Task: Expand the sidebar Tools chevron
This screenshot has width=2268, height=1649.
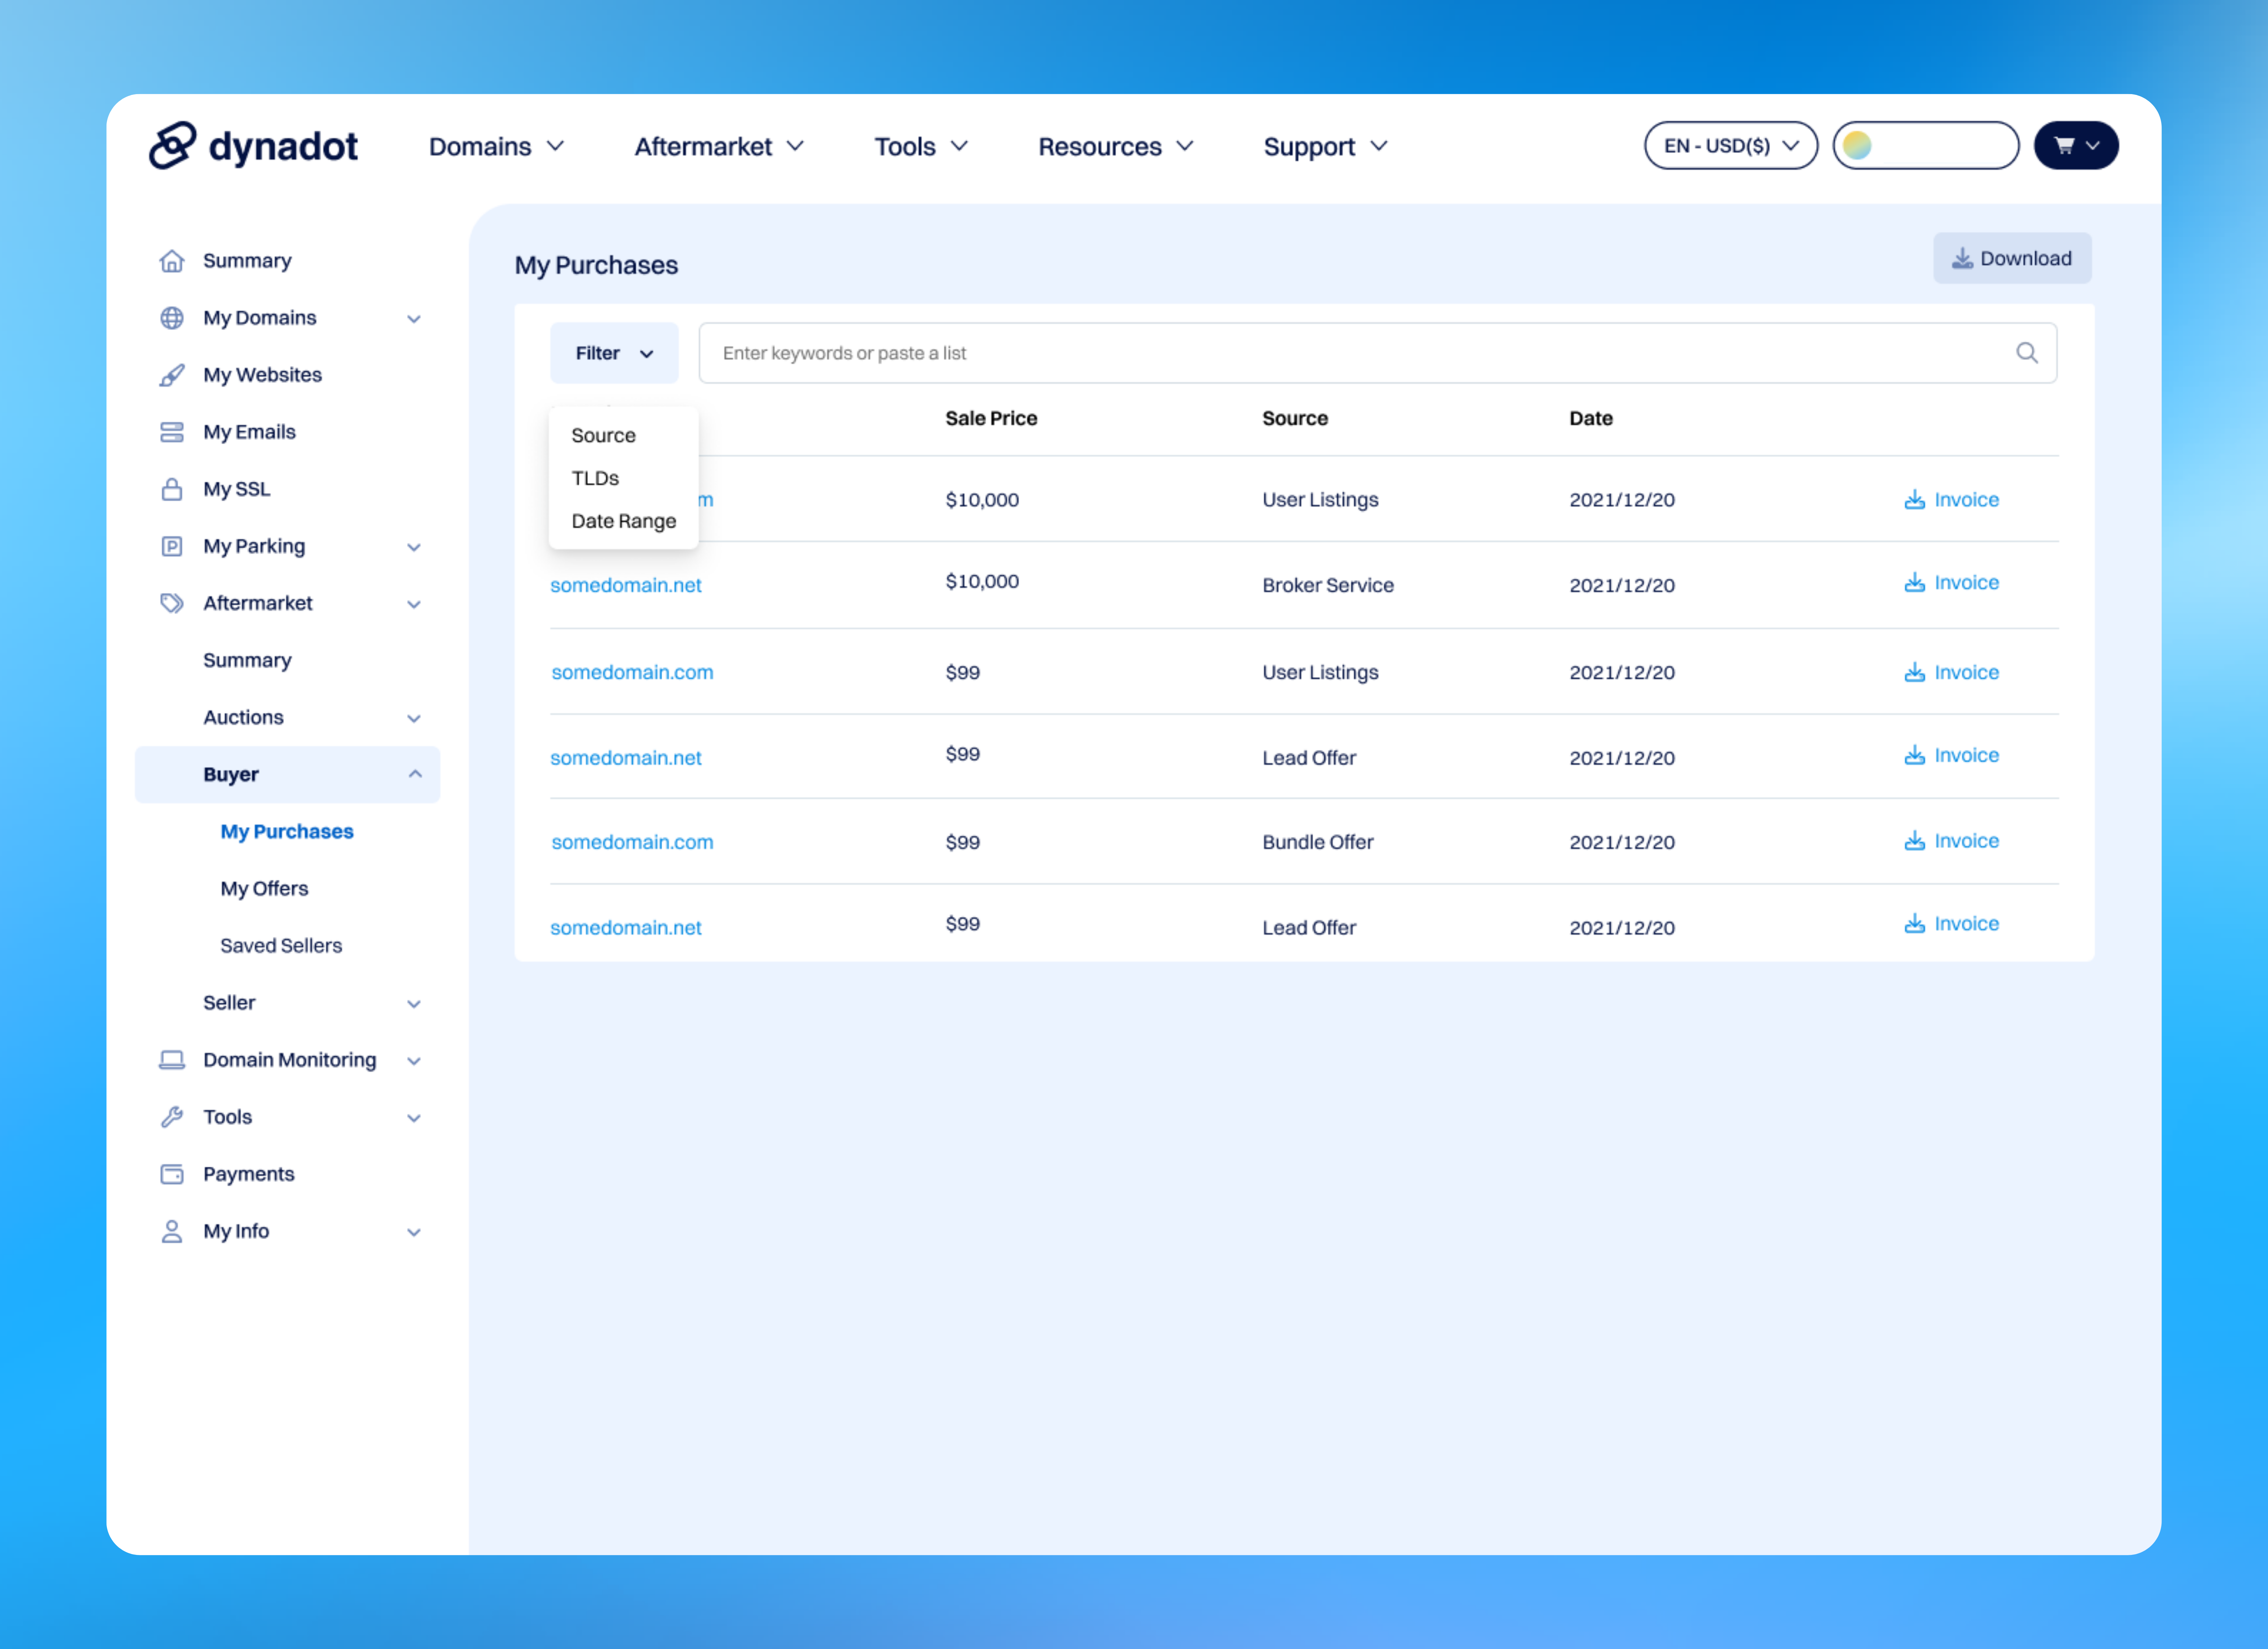Action: click(x=414, y=1118)
